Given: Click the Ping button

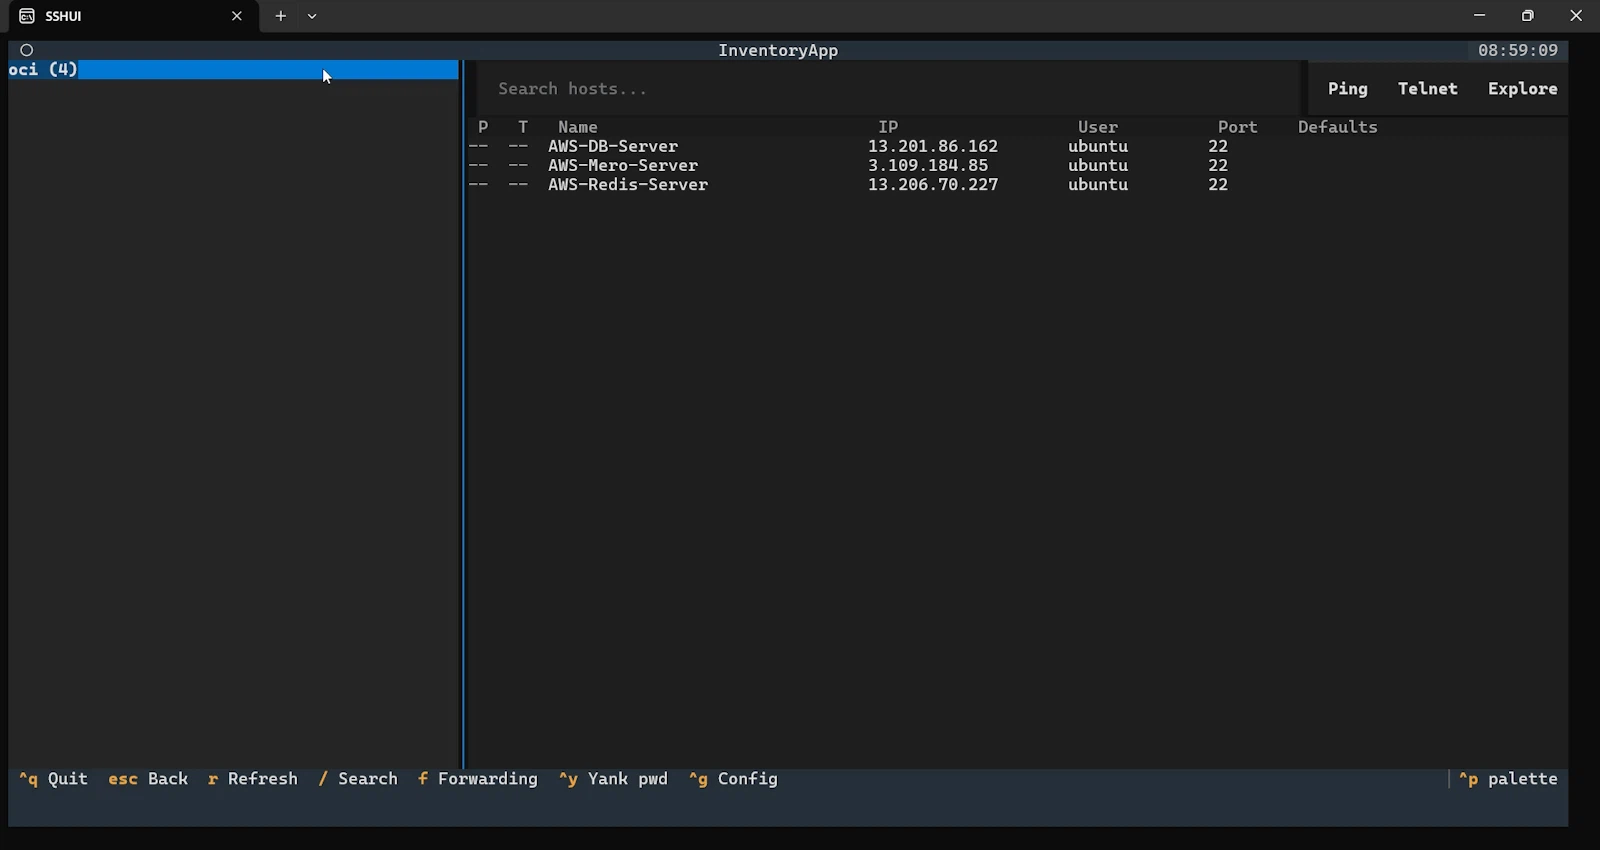Looking at the screenshot, I should 1347,89.
